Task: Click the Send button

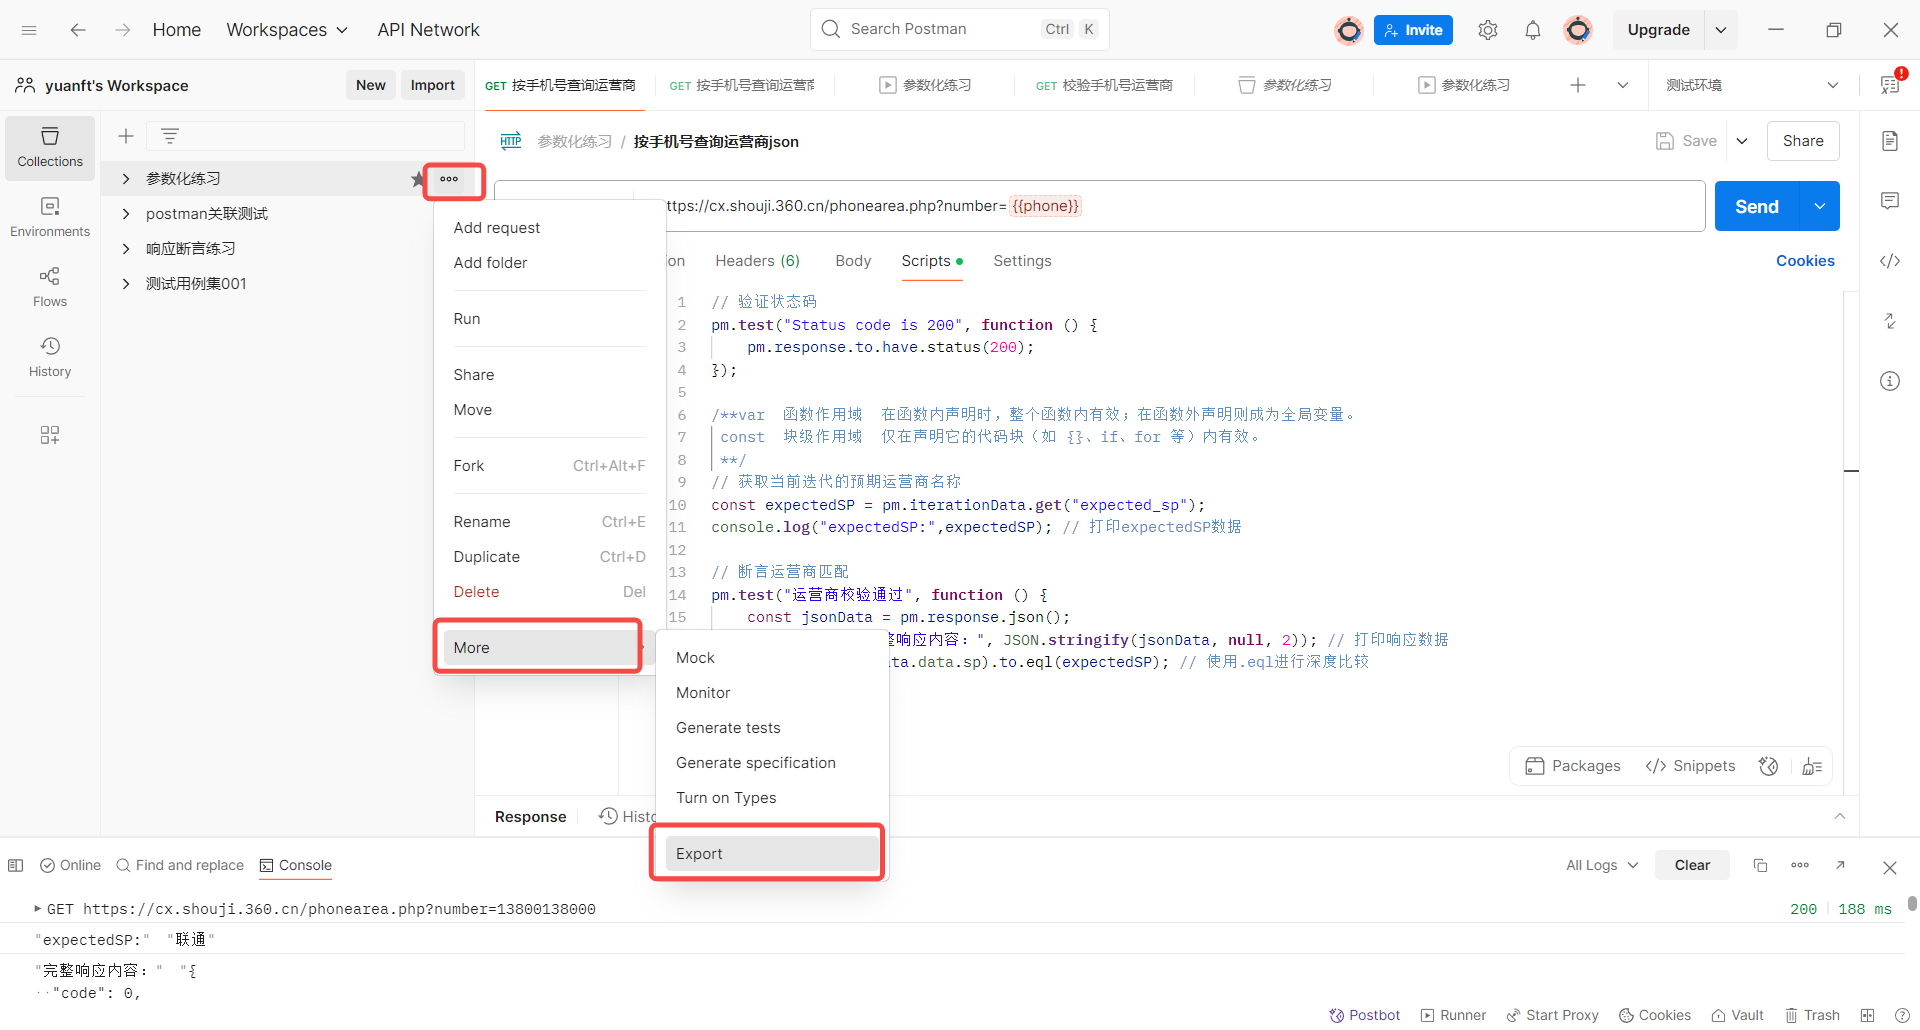Action: pyautogui.click(x=1757, y=206)
